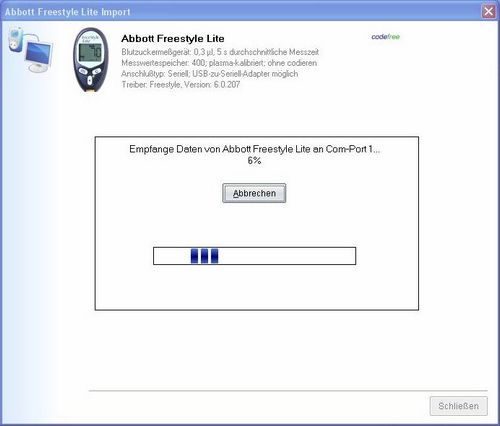Click the meter-to-computer transfer icon
The height and width of the screenshot is (426, 500).
tap(31, 49)
